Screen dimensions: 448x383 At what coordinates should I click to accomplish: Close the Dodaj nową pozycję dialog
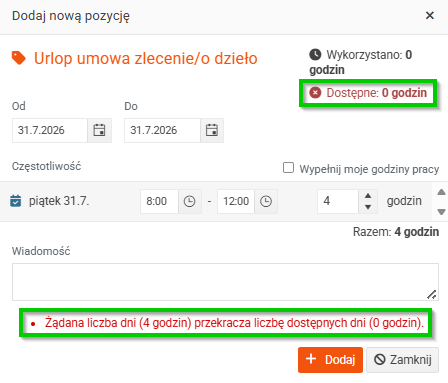[x=430, y=15]
